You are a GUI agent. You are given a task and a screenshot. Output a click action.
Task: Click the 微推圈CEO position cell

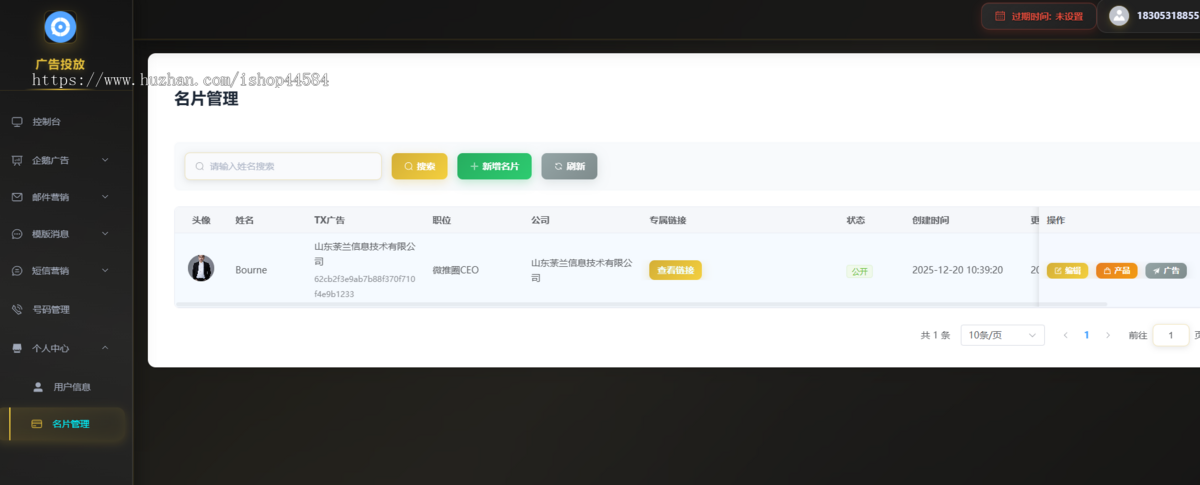pyautogui.click(x=455, y=270)
